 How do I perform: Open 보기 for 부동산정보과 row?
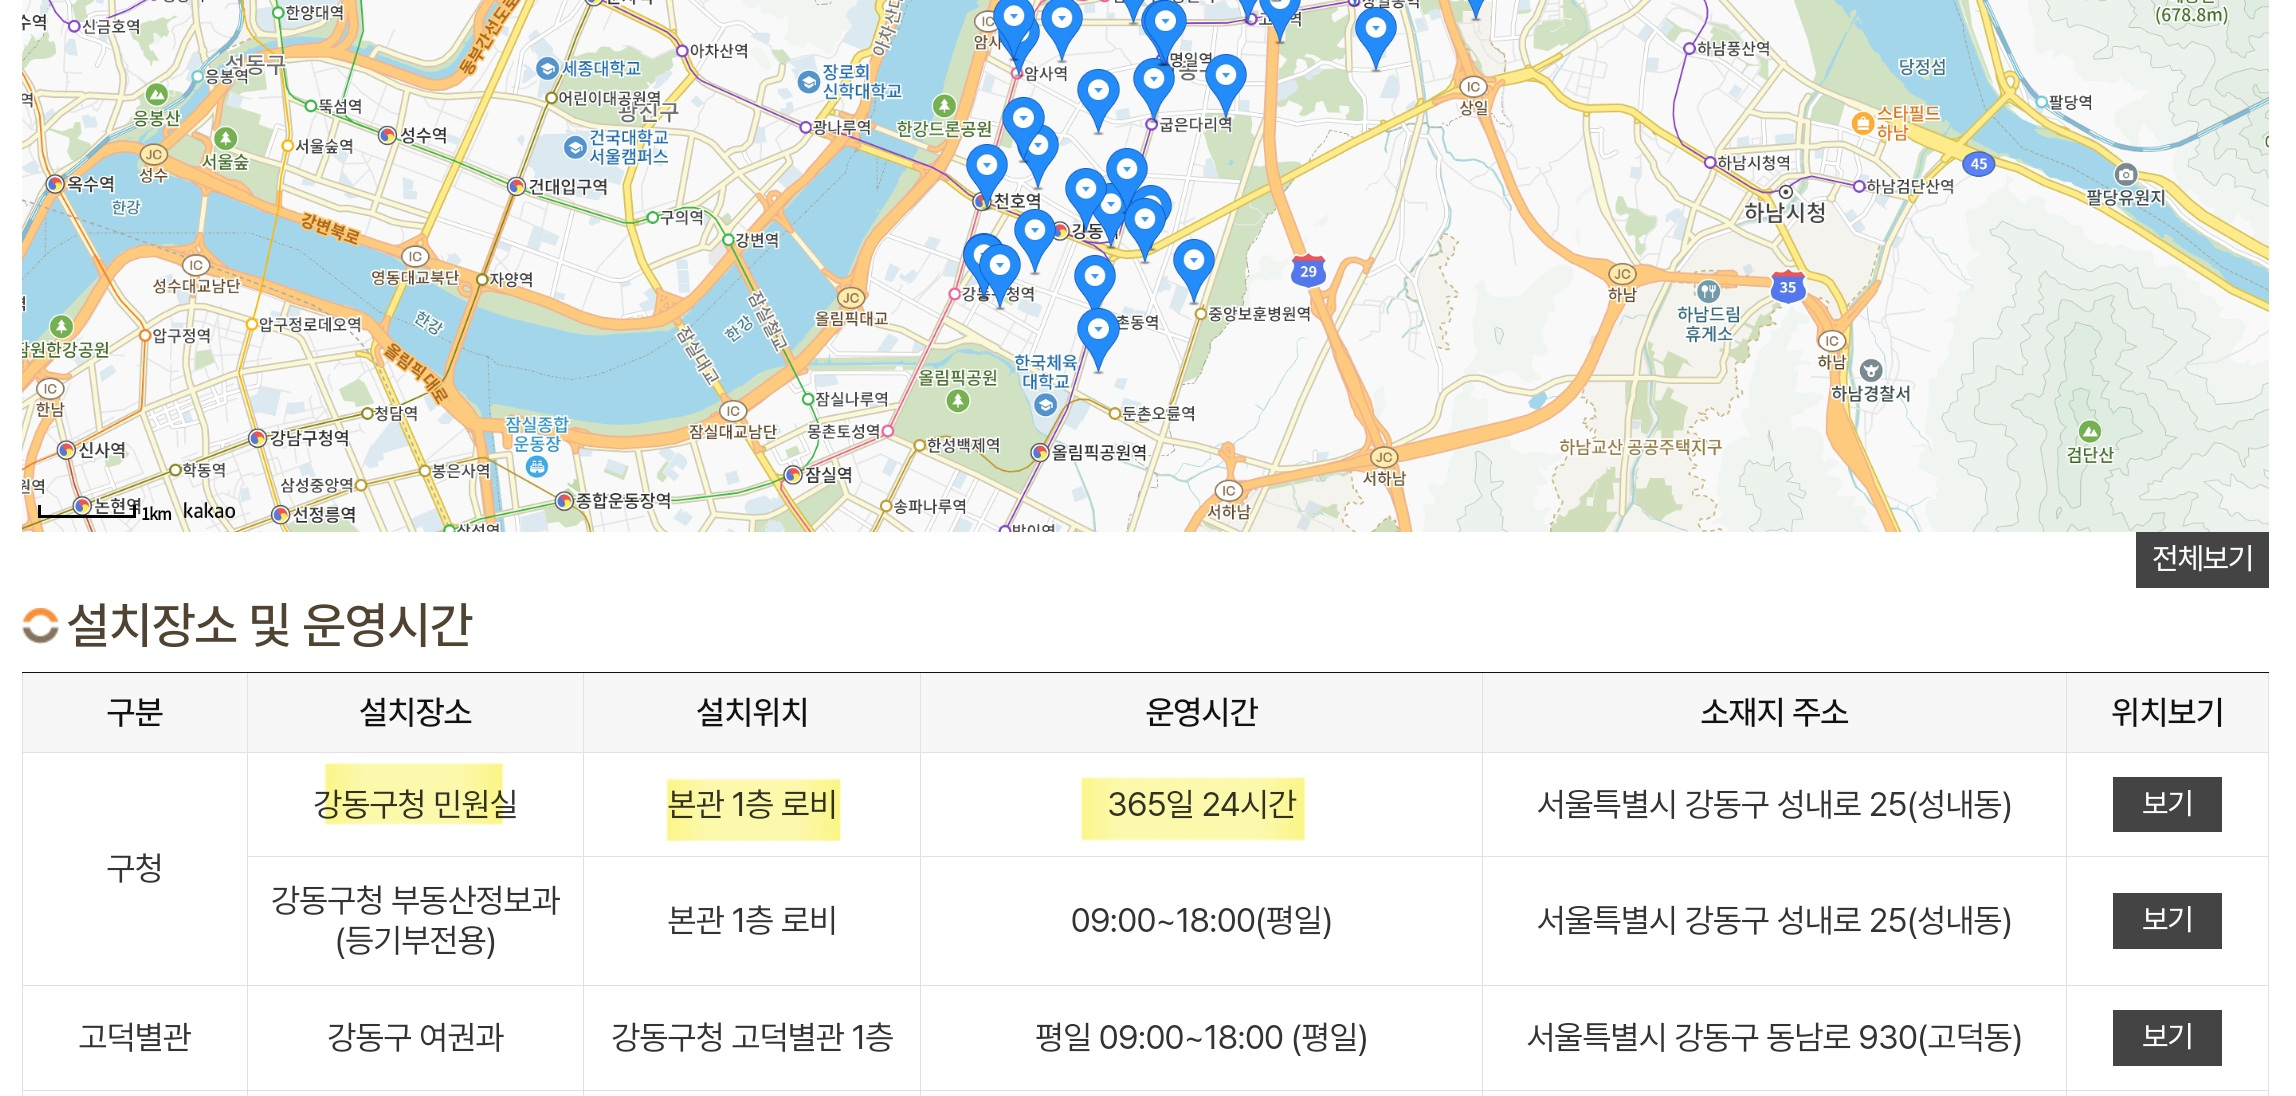tap(2166, 920)
